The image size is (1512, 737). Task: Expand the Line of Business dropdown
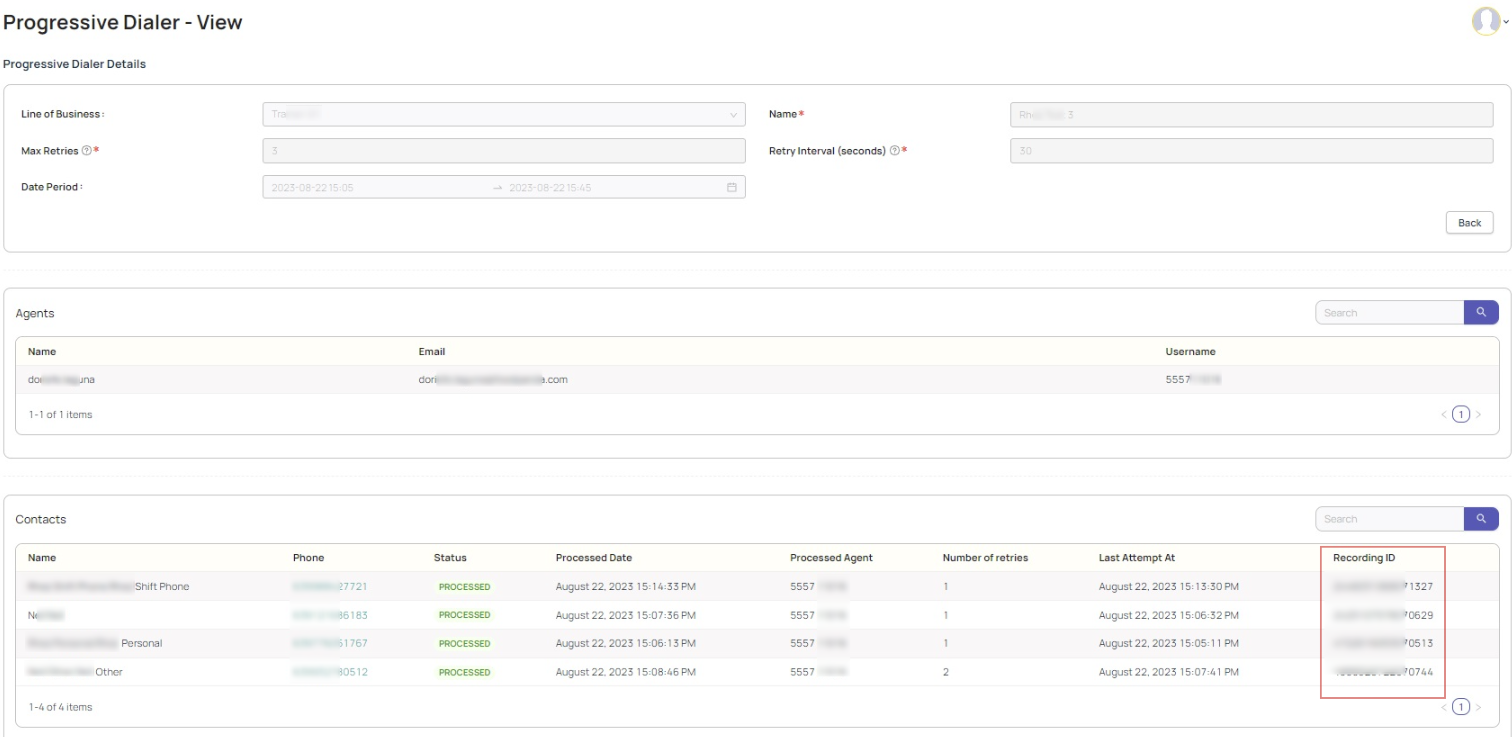504,114
